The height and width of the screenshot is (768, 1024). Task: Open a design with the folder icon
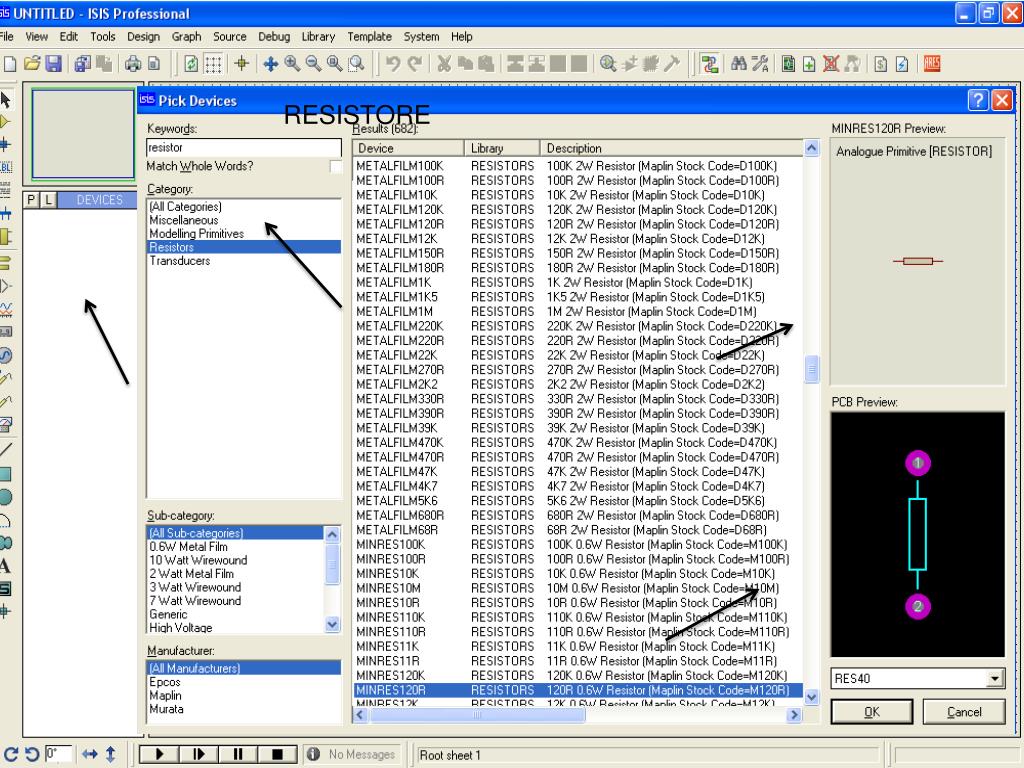pyautogui.click(x=31, y=63)
